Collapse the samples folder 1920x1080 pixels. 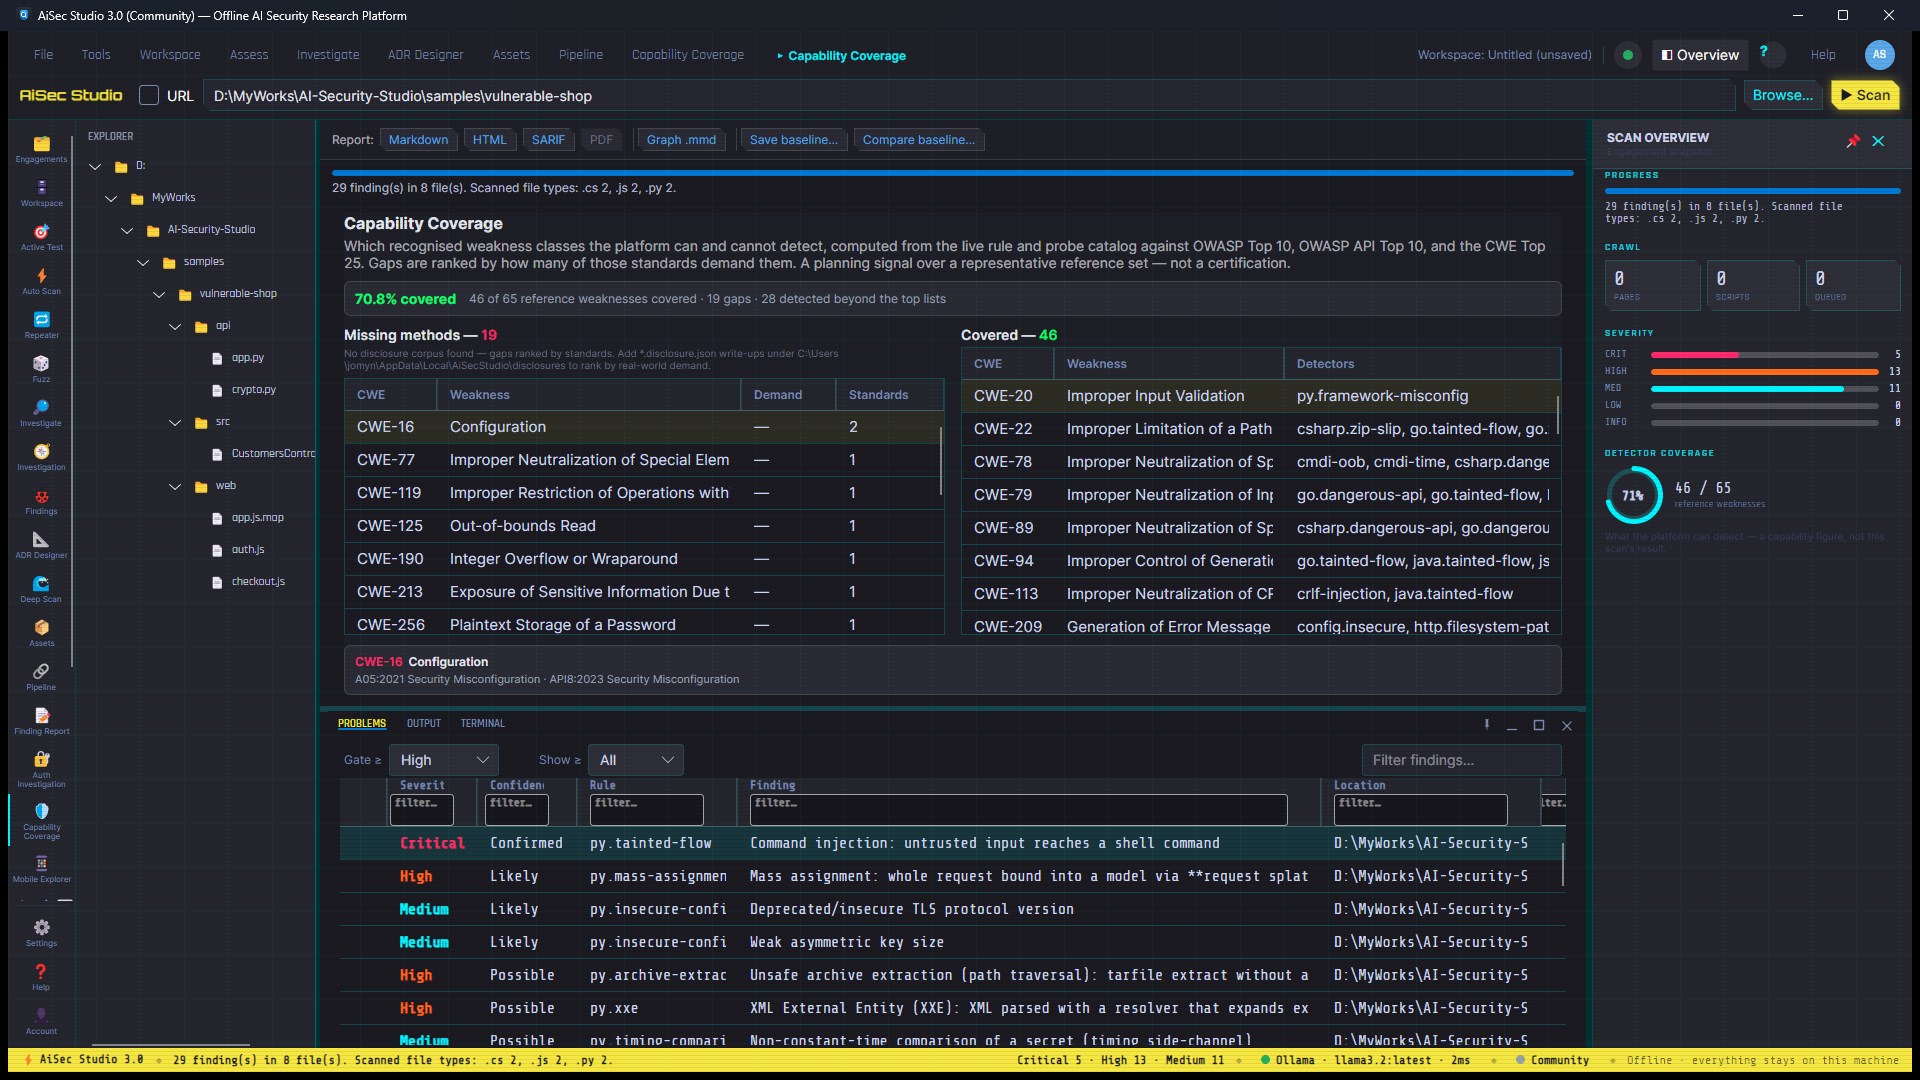click(x=143, y=262)
